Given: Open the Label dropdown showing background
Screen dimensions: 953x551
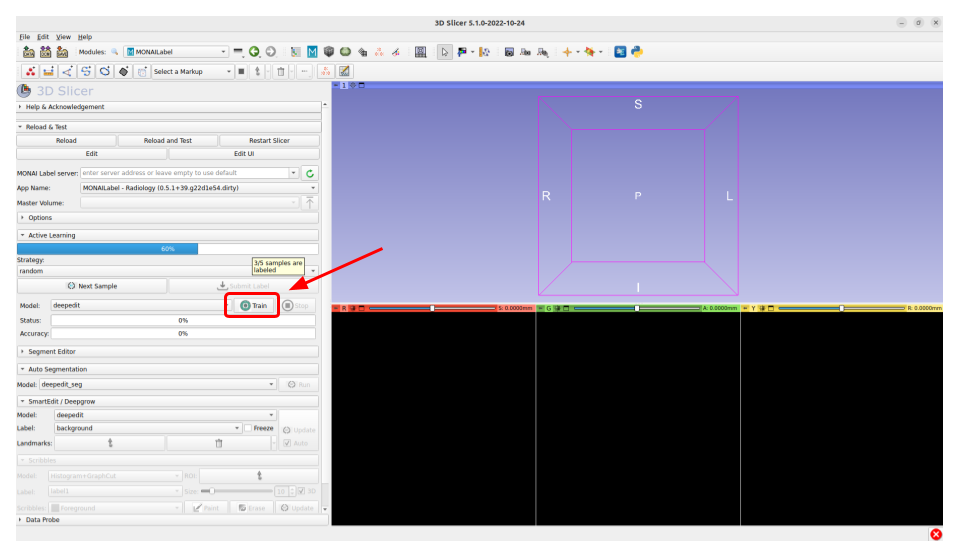Looking at the screenshot, I should 148,428.
